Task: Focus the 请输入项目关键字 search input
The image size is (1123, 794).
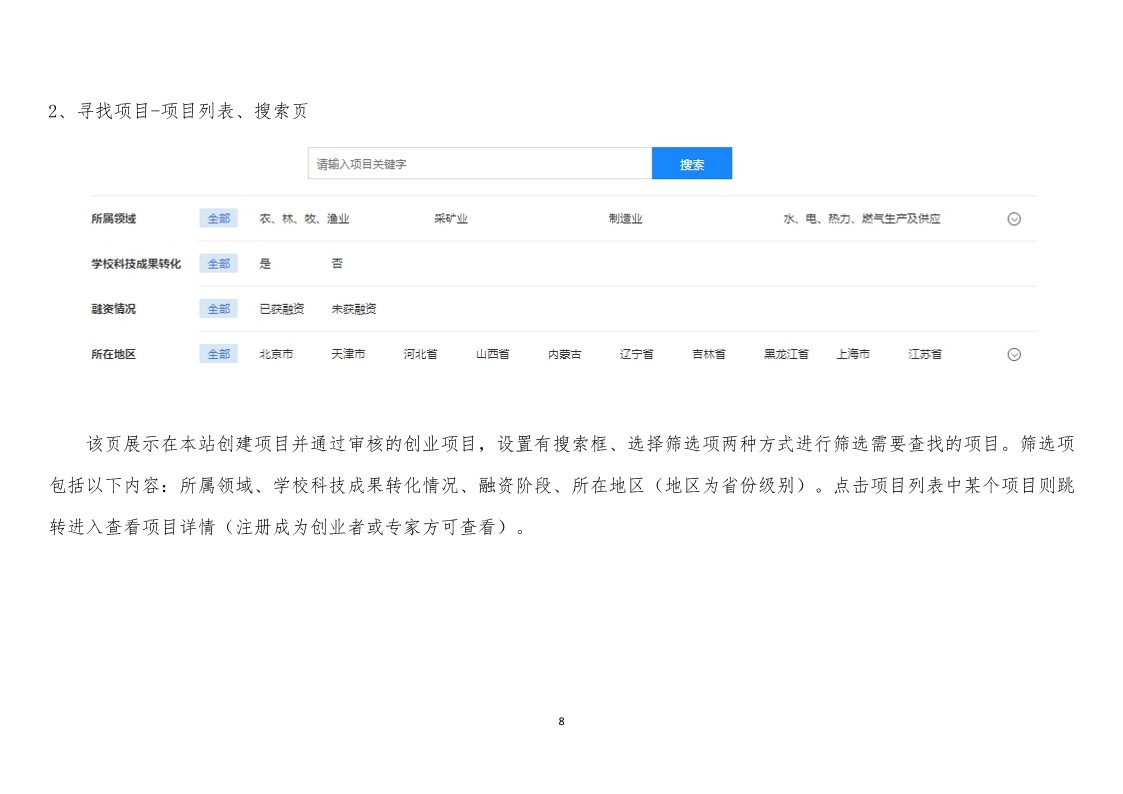Action: pos(480,163)
